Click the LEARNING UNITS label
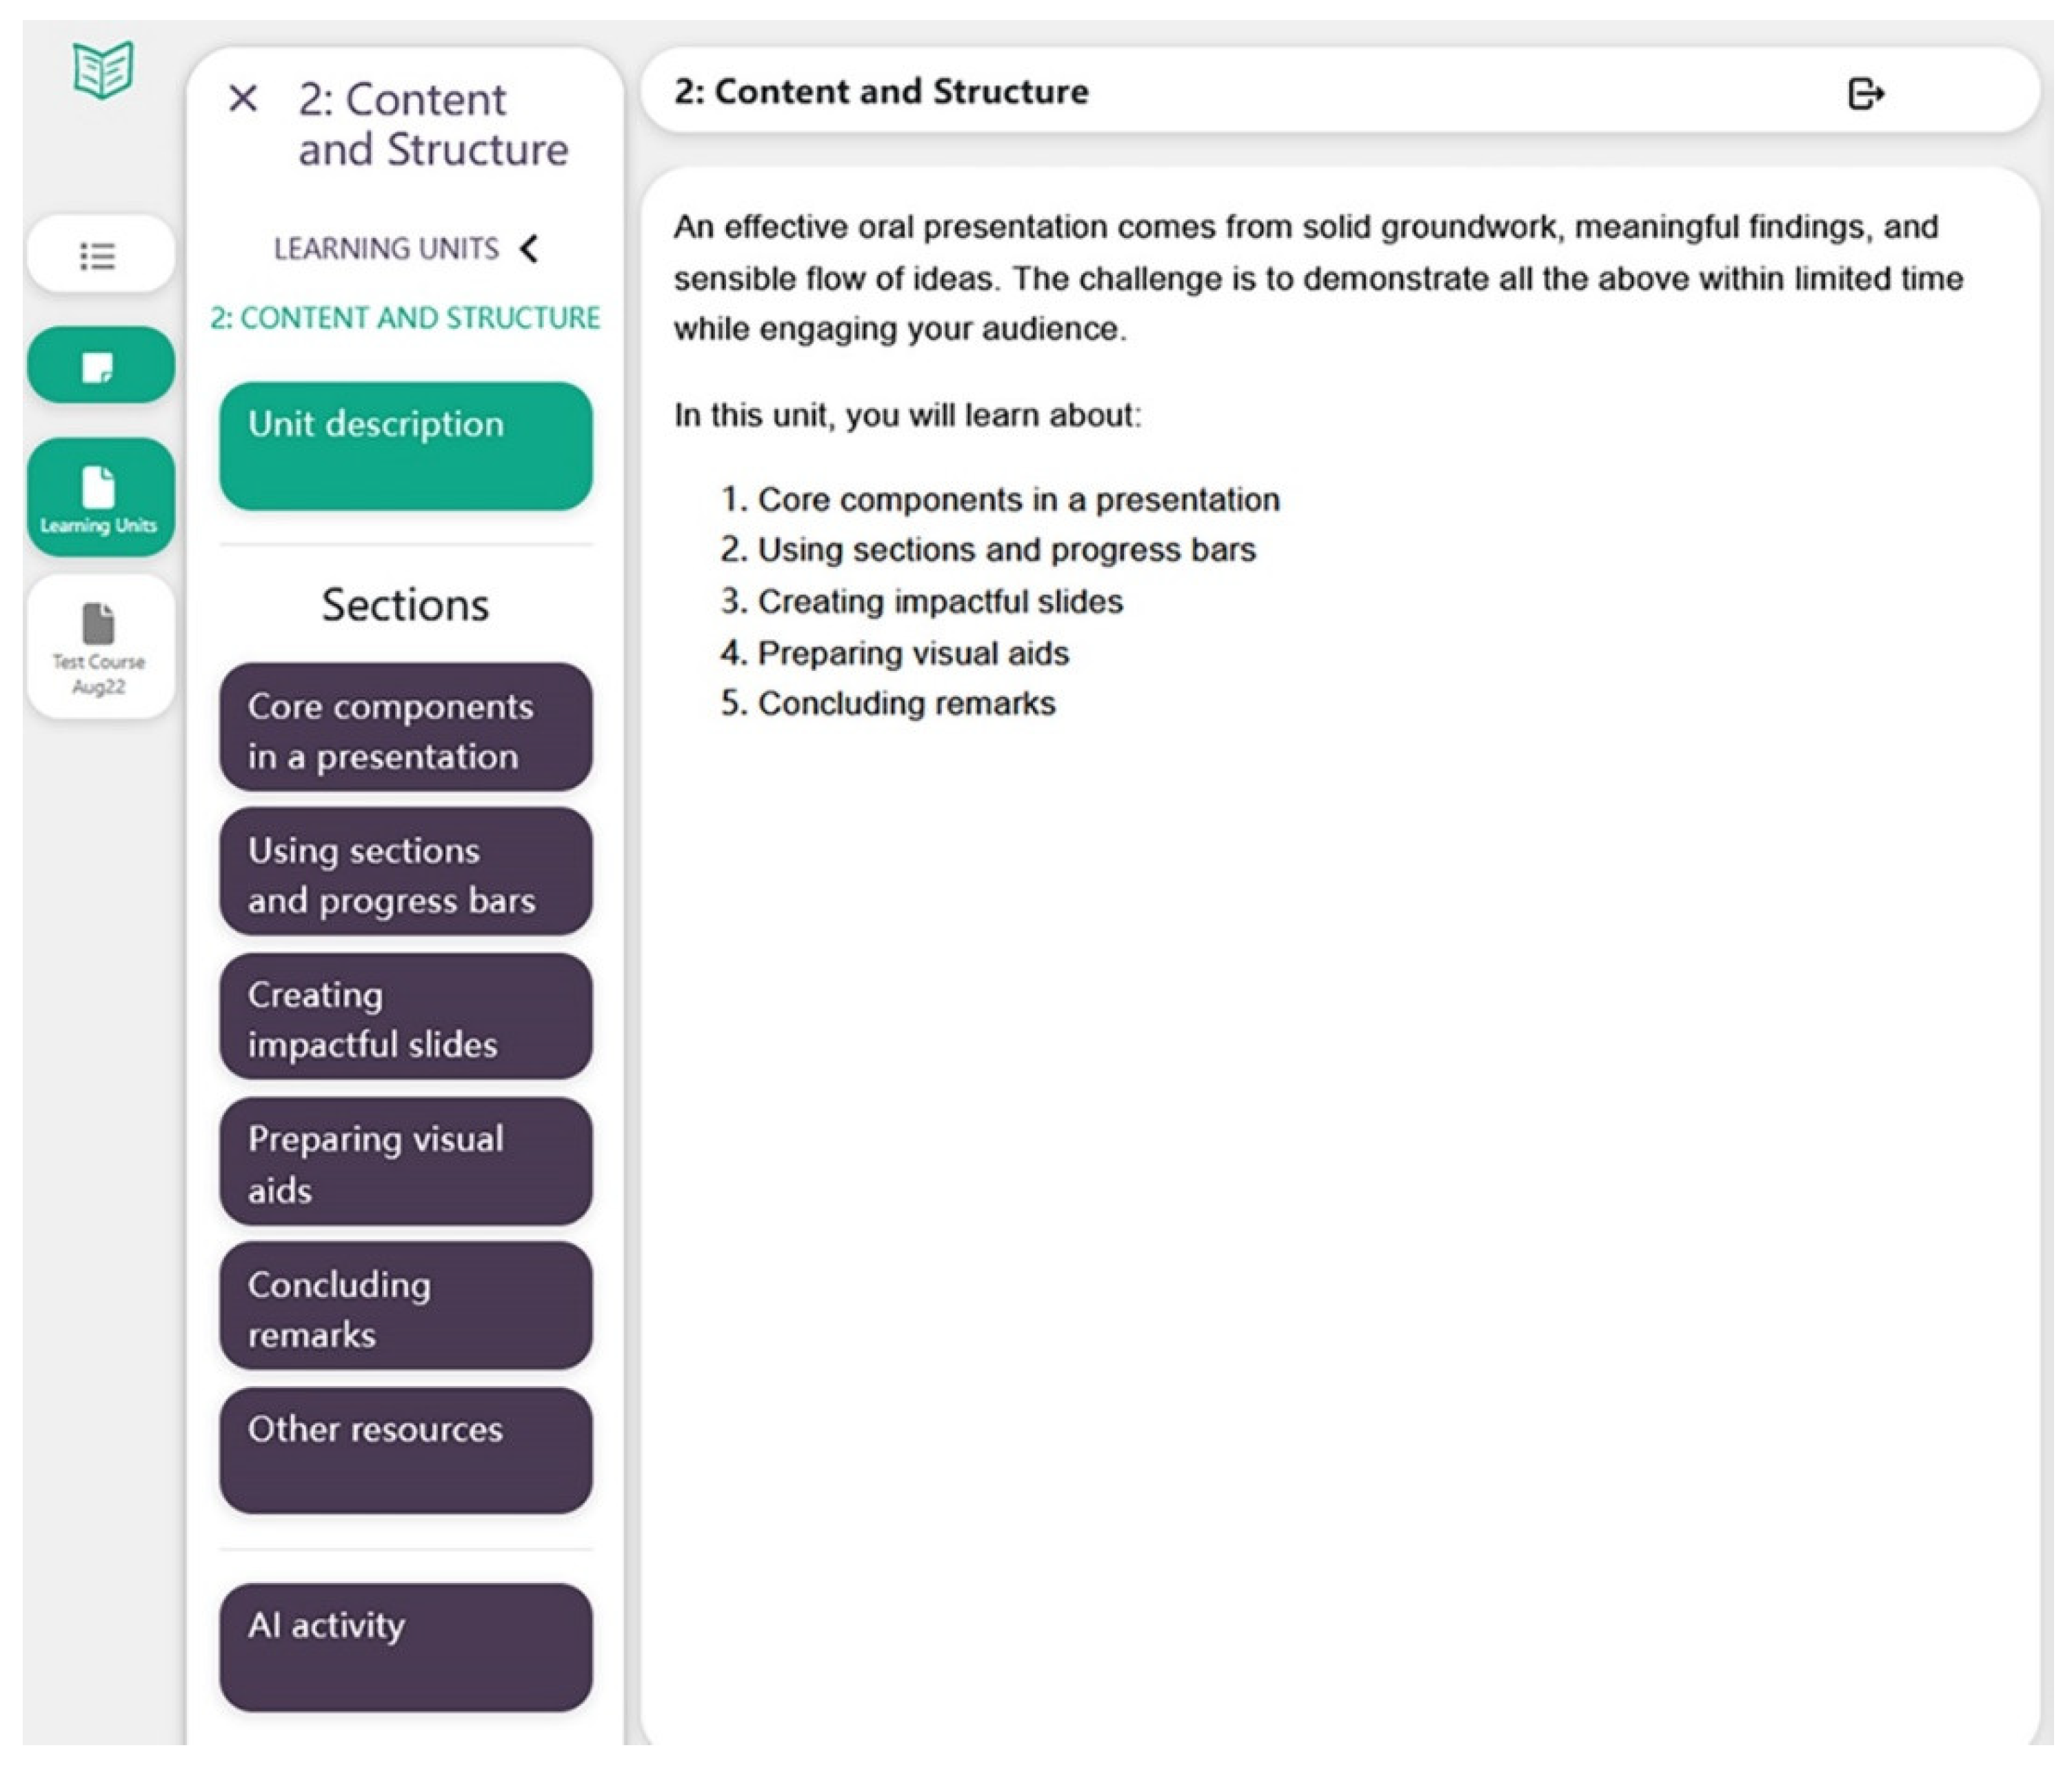This screenshot has height=1770, width=2072. 386,248
